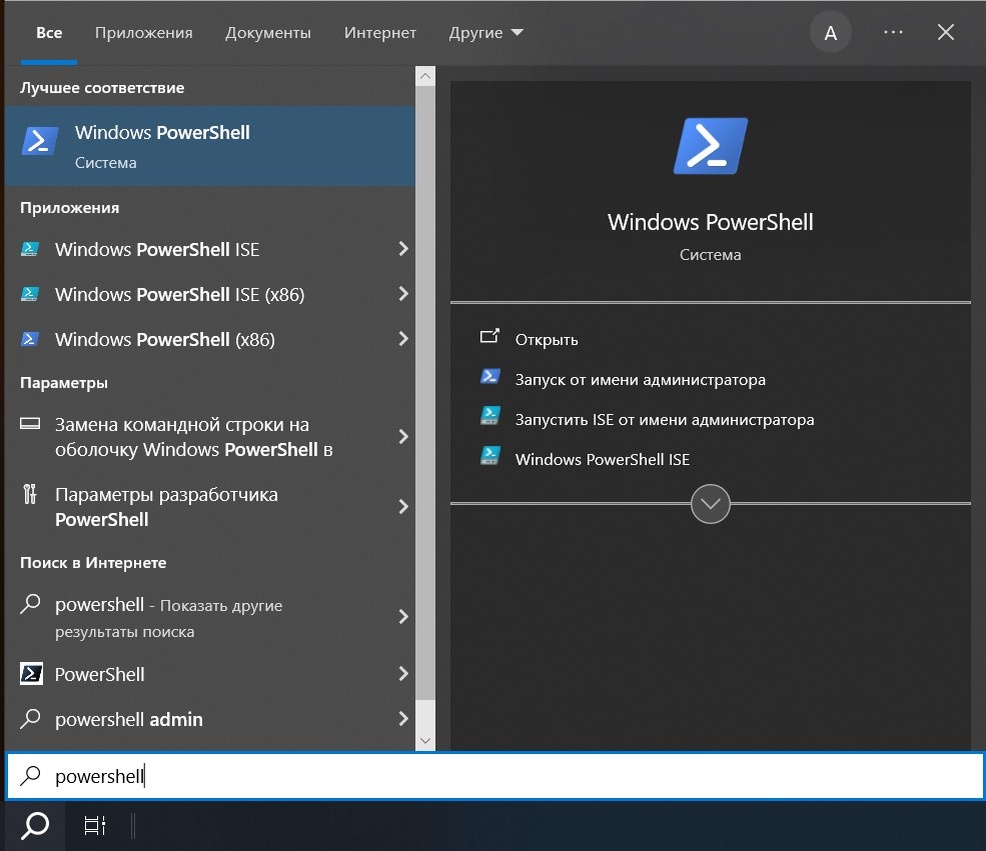This screenshot has height=851, width=986.
Task: Expand the Замена командной строки result arrow
Action: click(x=403, y=437)
